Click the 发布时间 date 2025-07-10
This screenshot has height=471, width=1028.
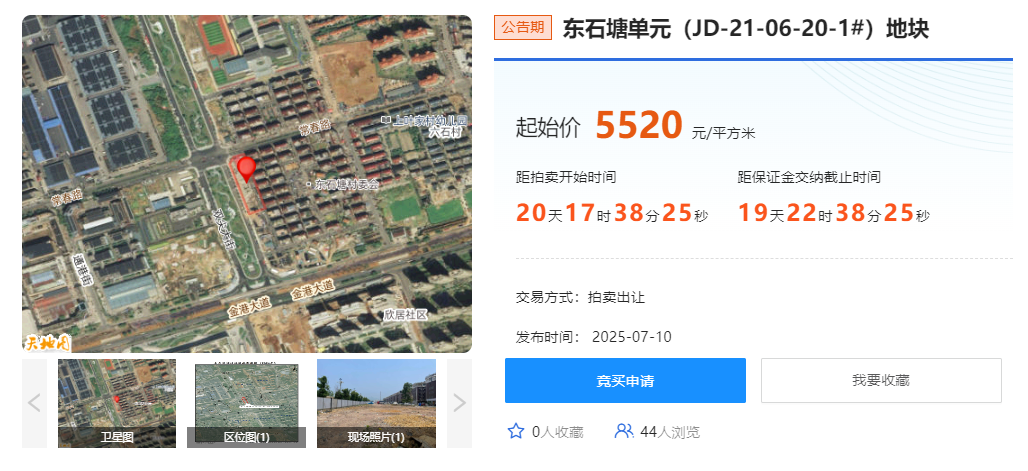(631, 337)
